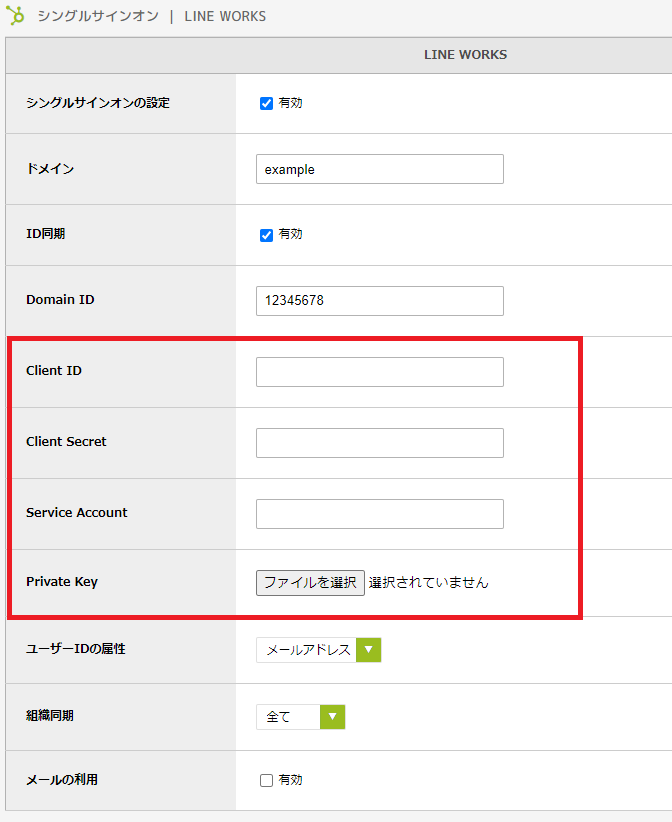The height and width of the screenshot is (822, 672).
Task: Click the シングルサインオン | LINE WORKS page title
Action: (151, 16)
